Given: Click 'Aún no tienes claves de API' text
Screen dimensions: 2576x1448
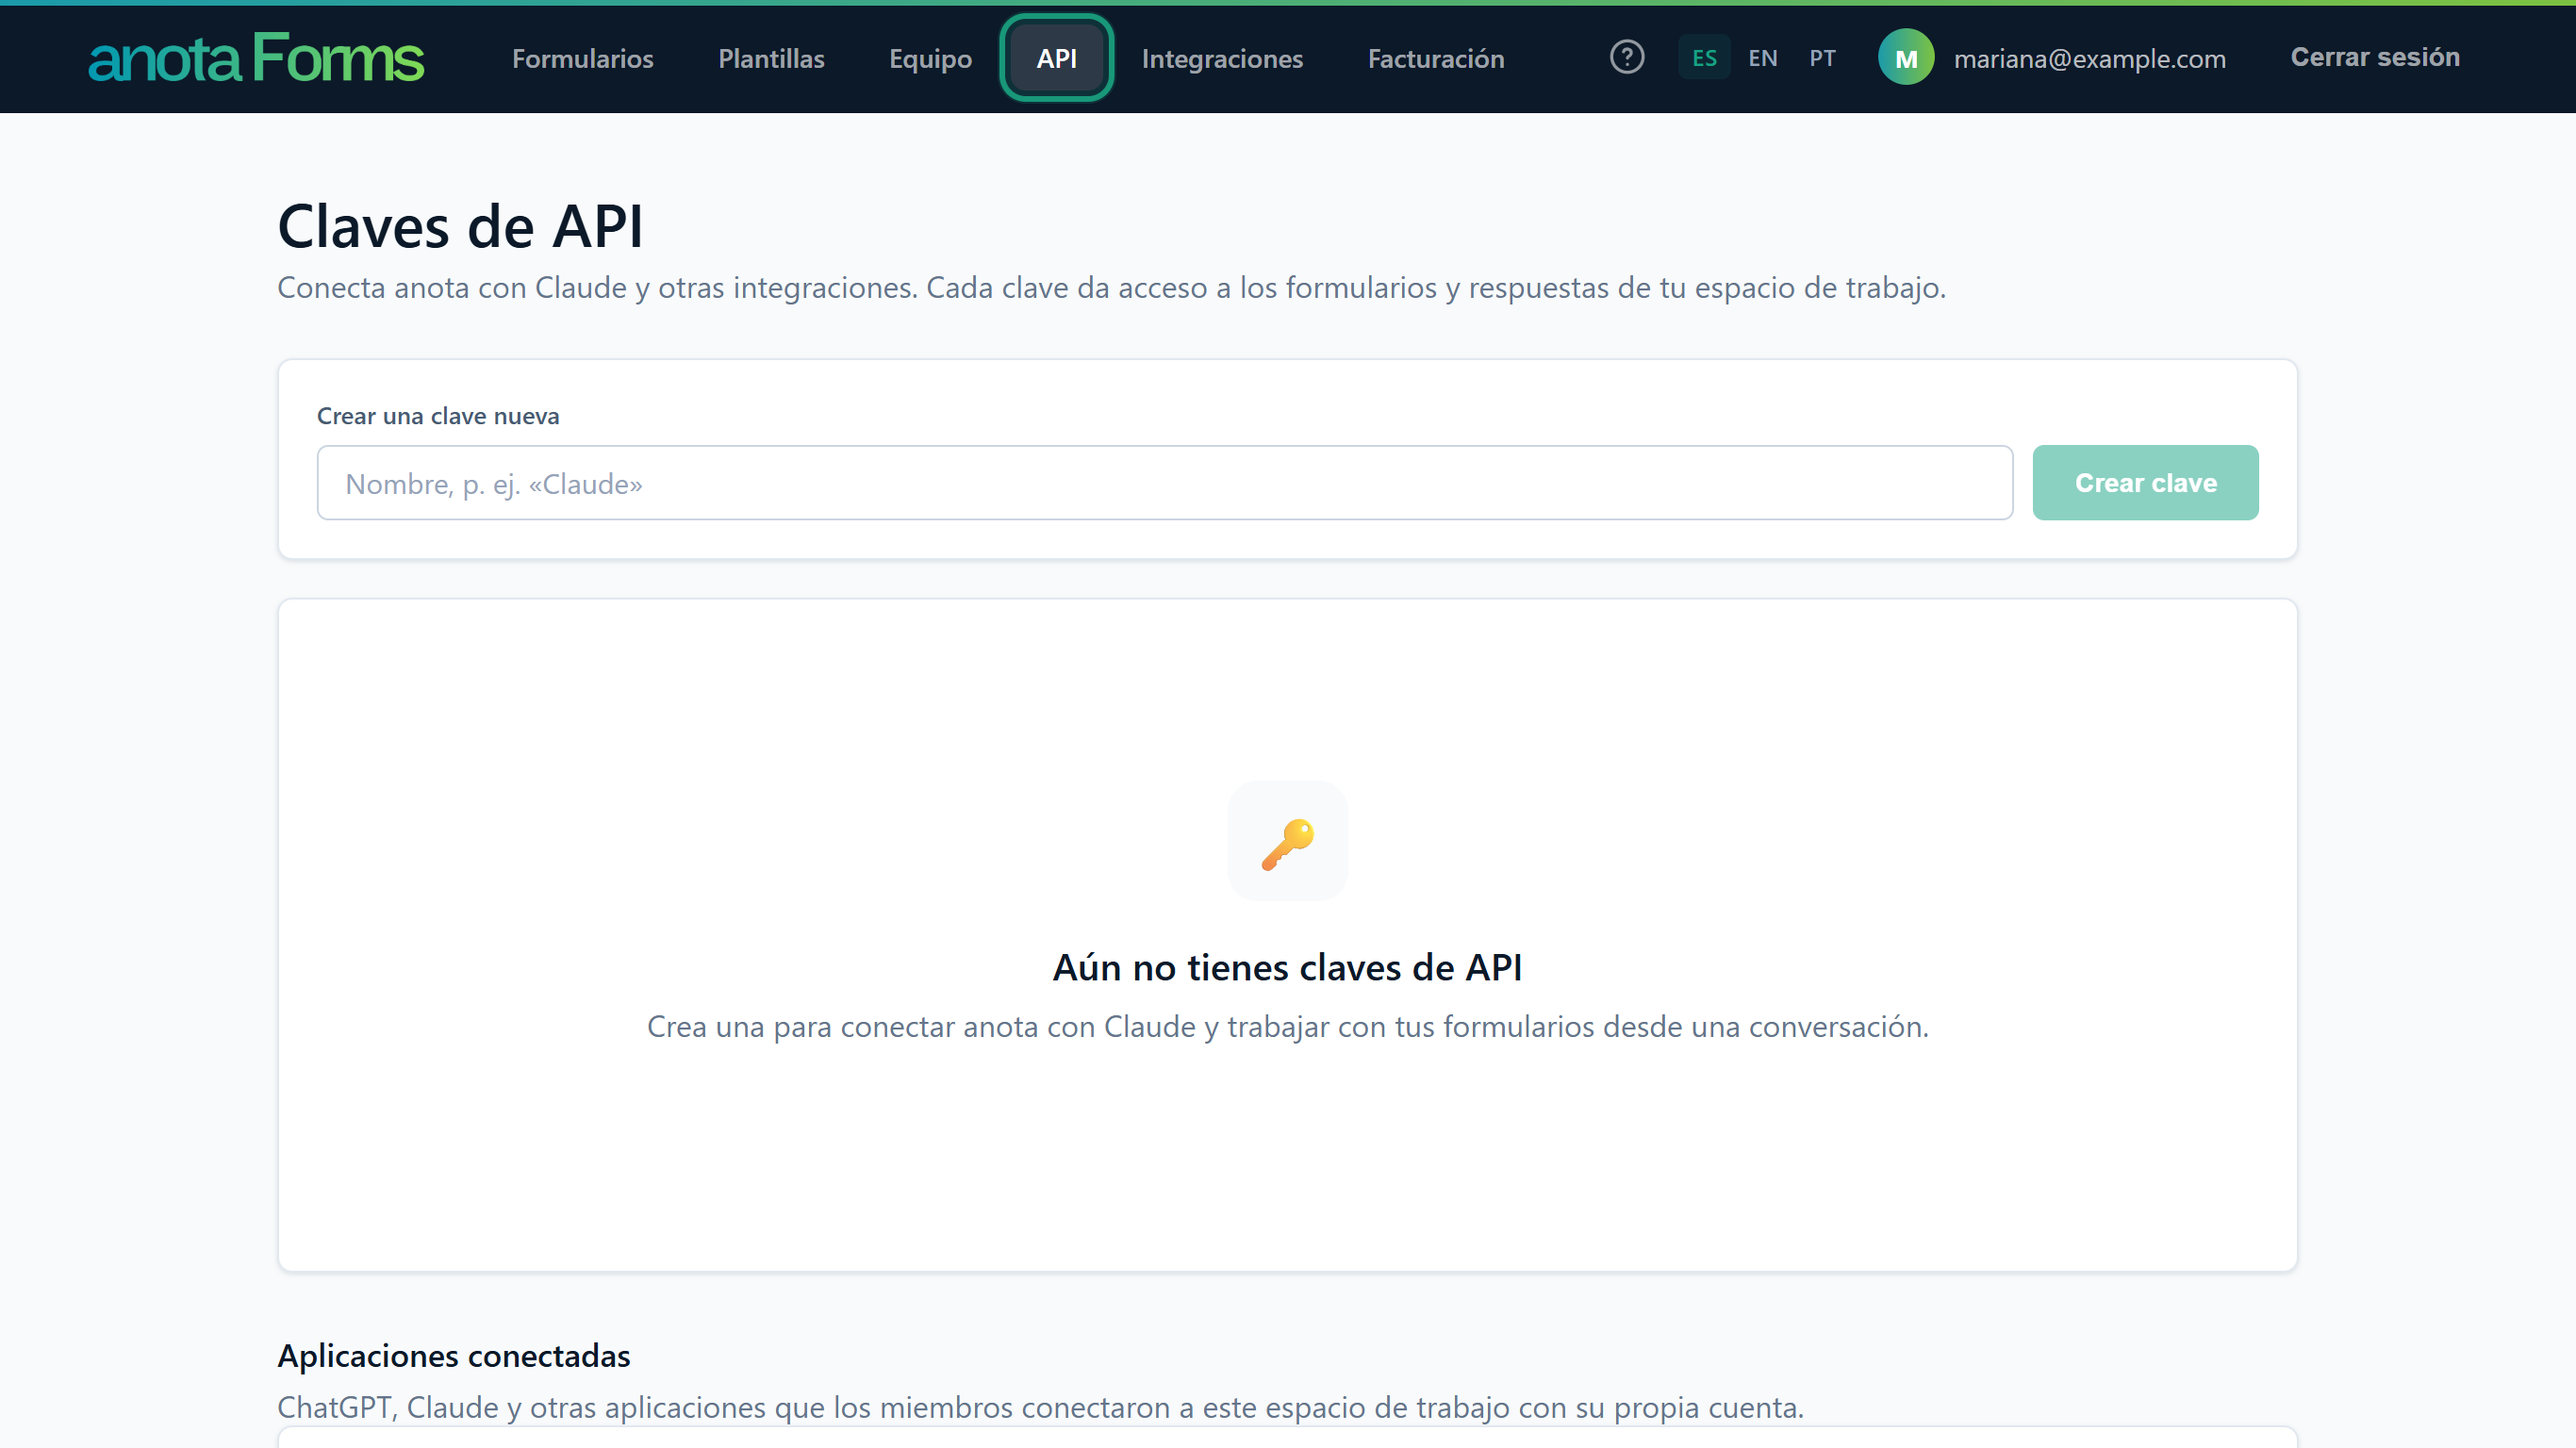Looking at the screenshot, I should coord(1287,967).
